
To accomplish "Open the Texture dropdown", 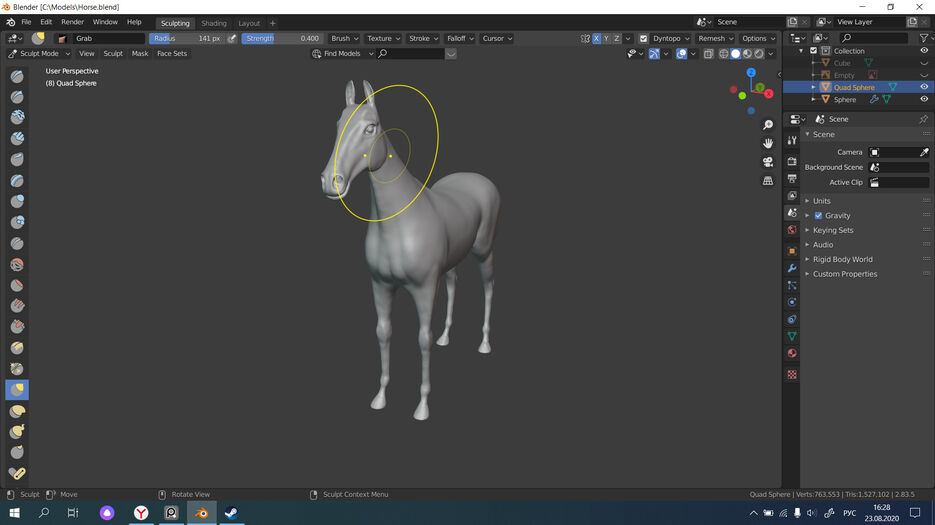I will [383, 38].
